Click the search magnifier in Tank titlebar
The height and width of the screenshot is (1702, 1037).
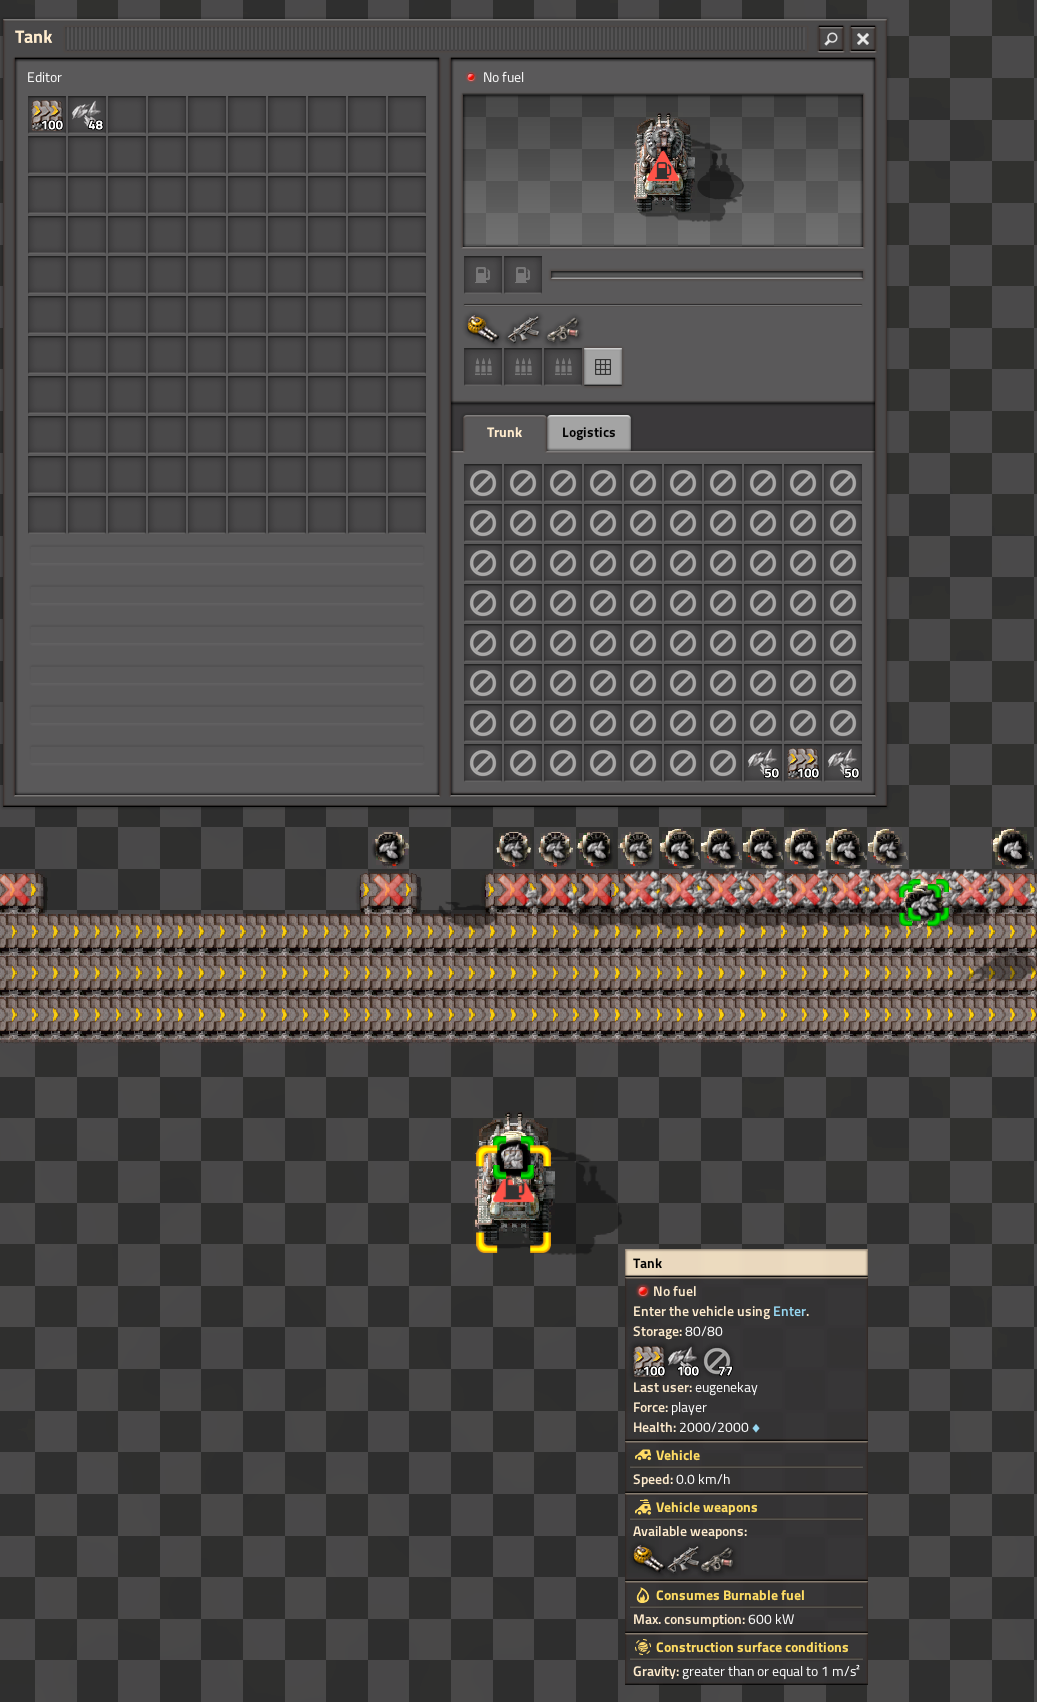pyautogui.click(x=830, y=38)
